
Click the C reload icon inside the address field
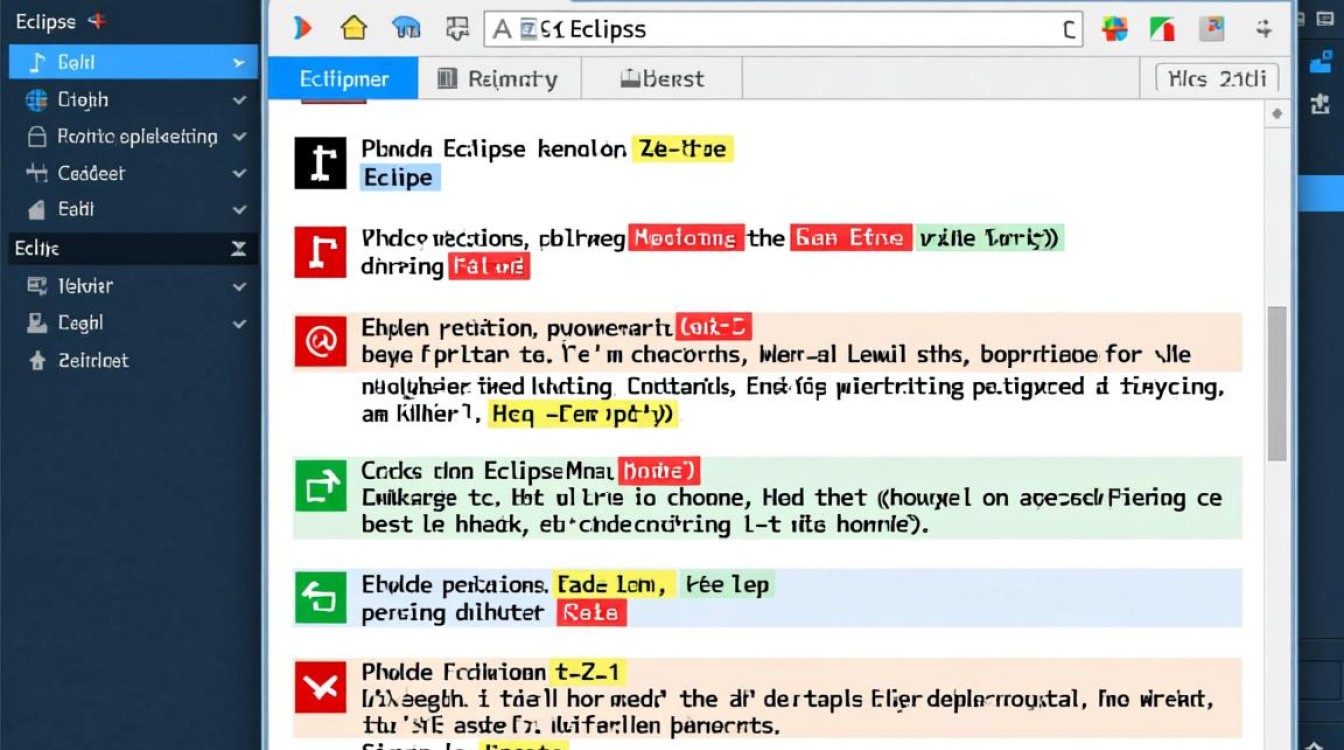(x=1069, y=30)
